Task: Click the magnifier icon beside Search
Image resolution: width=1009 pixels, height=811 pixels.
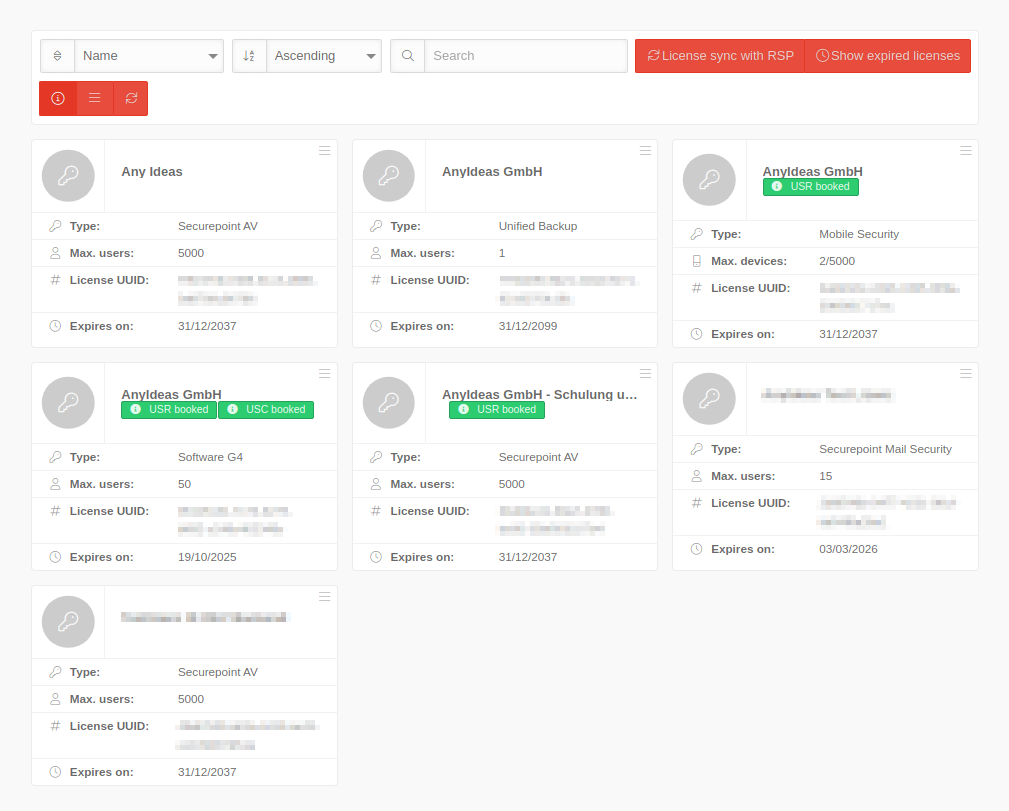Action: point(408,56)
